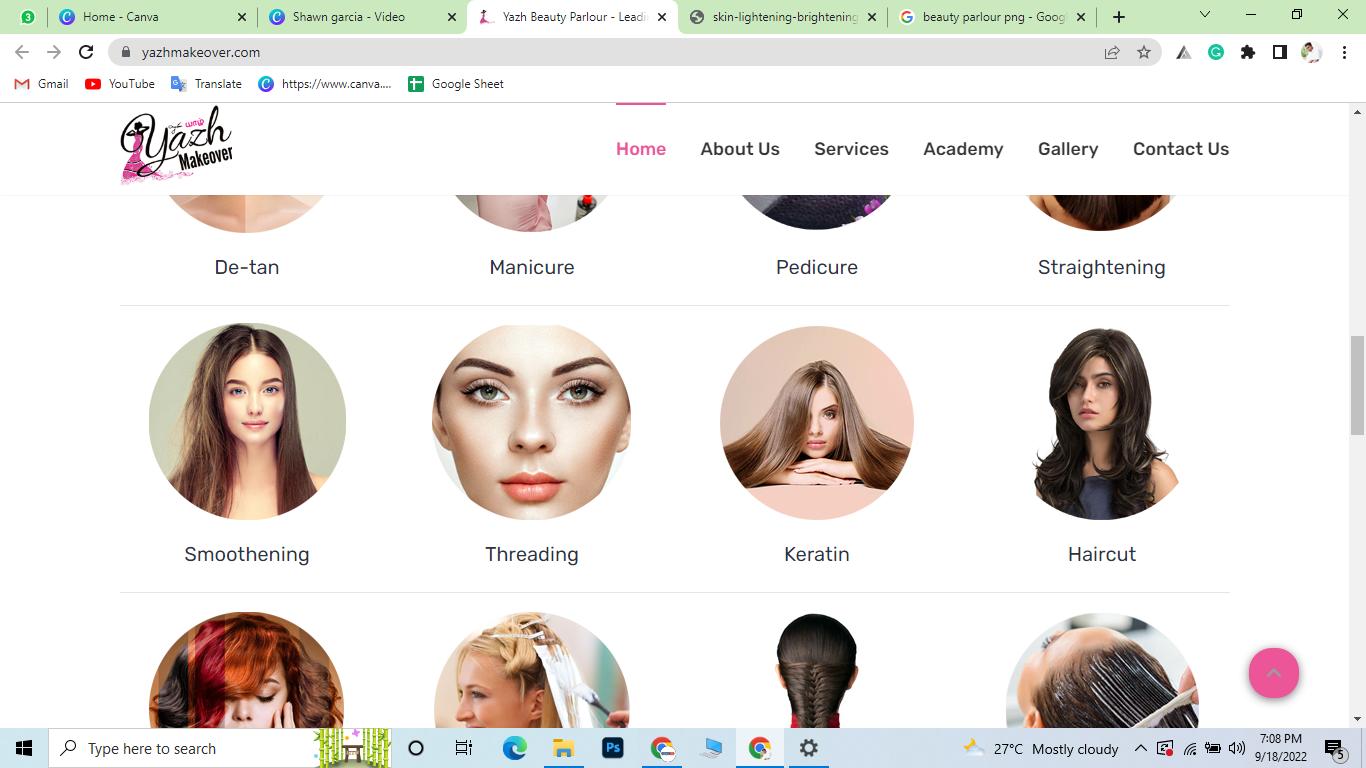
Task: Click the Windows taskbar search box
Action: [220, 748]
